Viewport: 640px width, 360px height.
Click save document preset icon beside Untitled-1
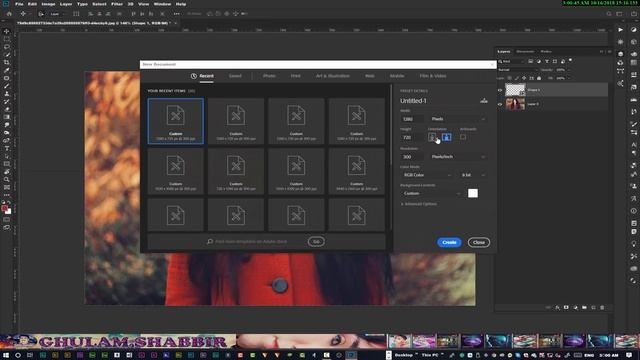(484, 100)
